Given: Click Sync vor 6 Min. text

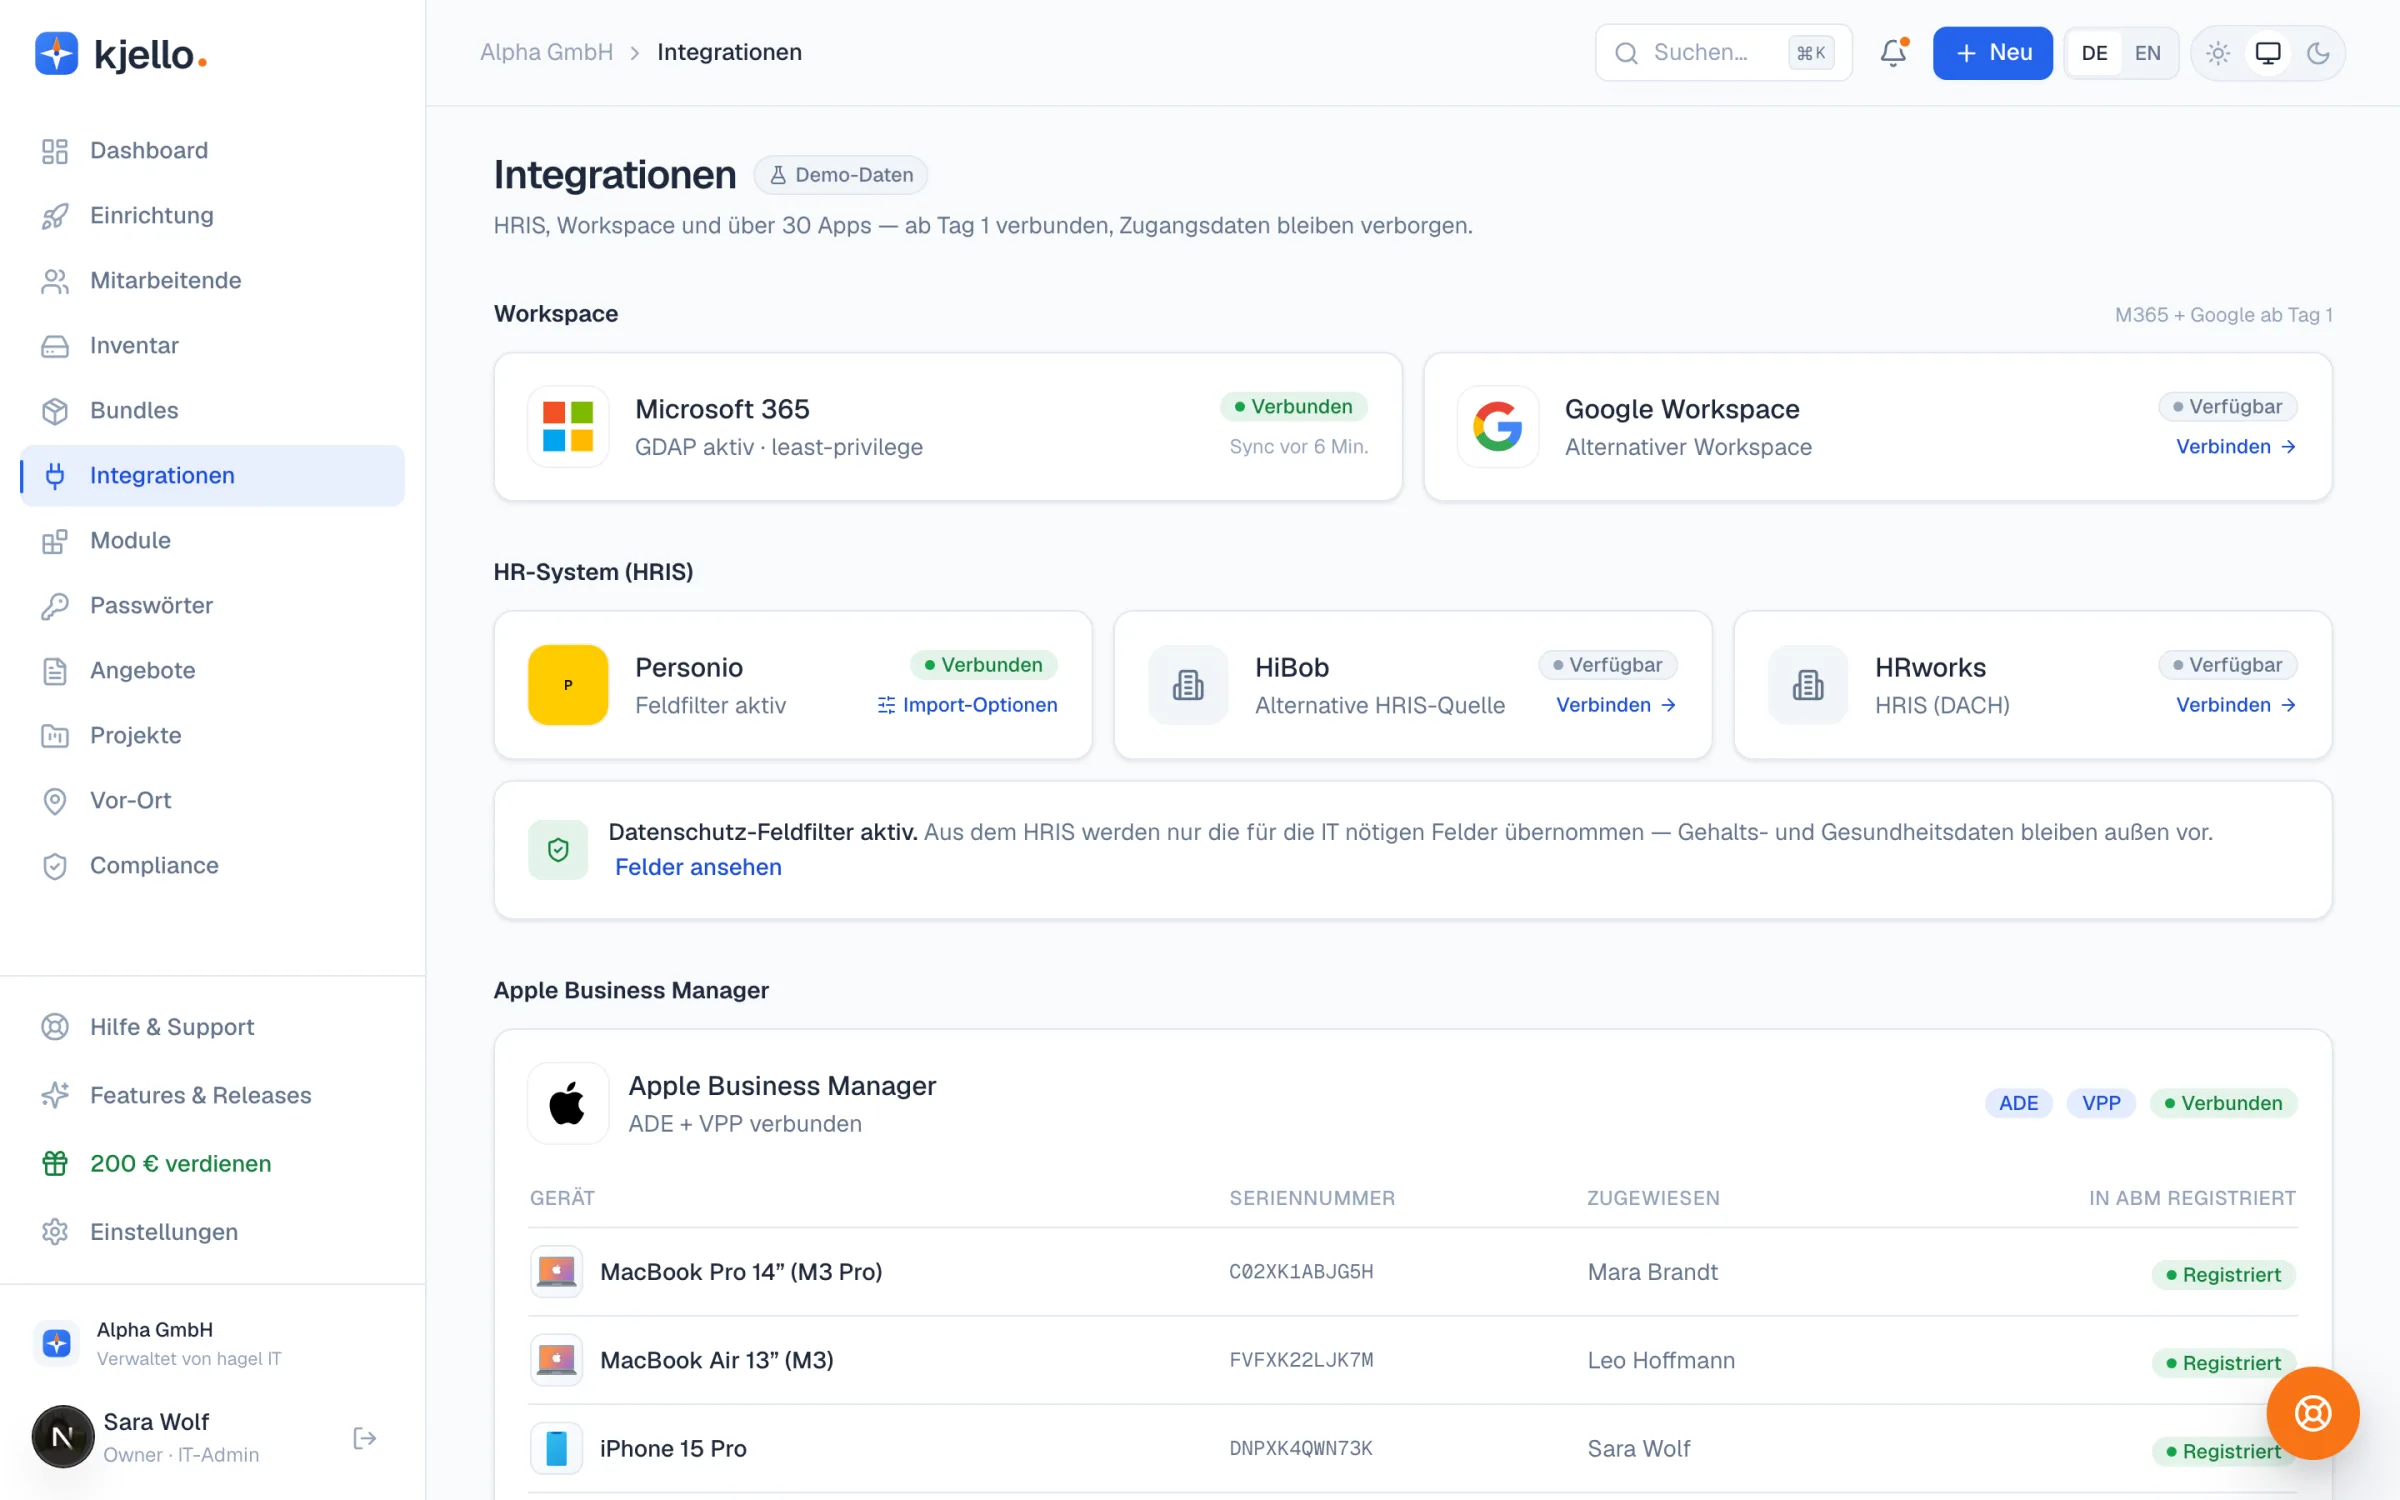Looking at the screenshot, I should (1298, 447).
